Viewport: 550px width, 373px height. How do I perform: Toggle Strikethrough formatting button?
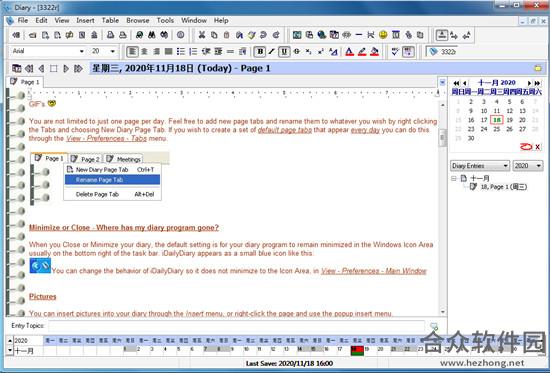(x=297, y=52)
